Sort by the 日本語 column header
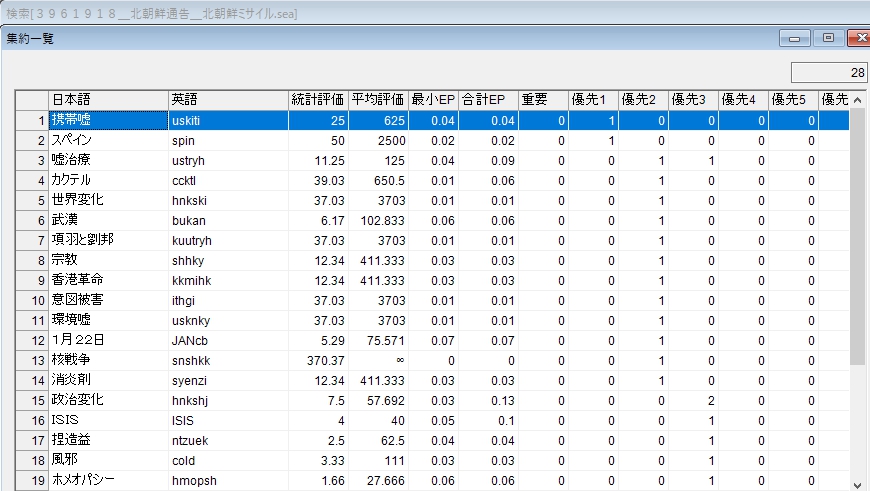870x491 pixels. point(108,100)
